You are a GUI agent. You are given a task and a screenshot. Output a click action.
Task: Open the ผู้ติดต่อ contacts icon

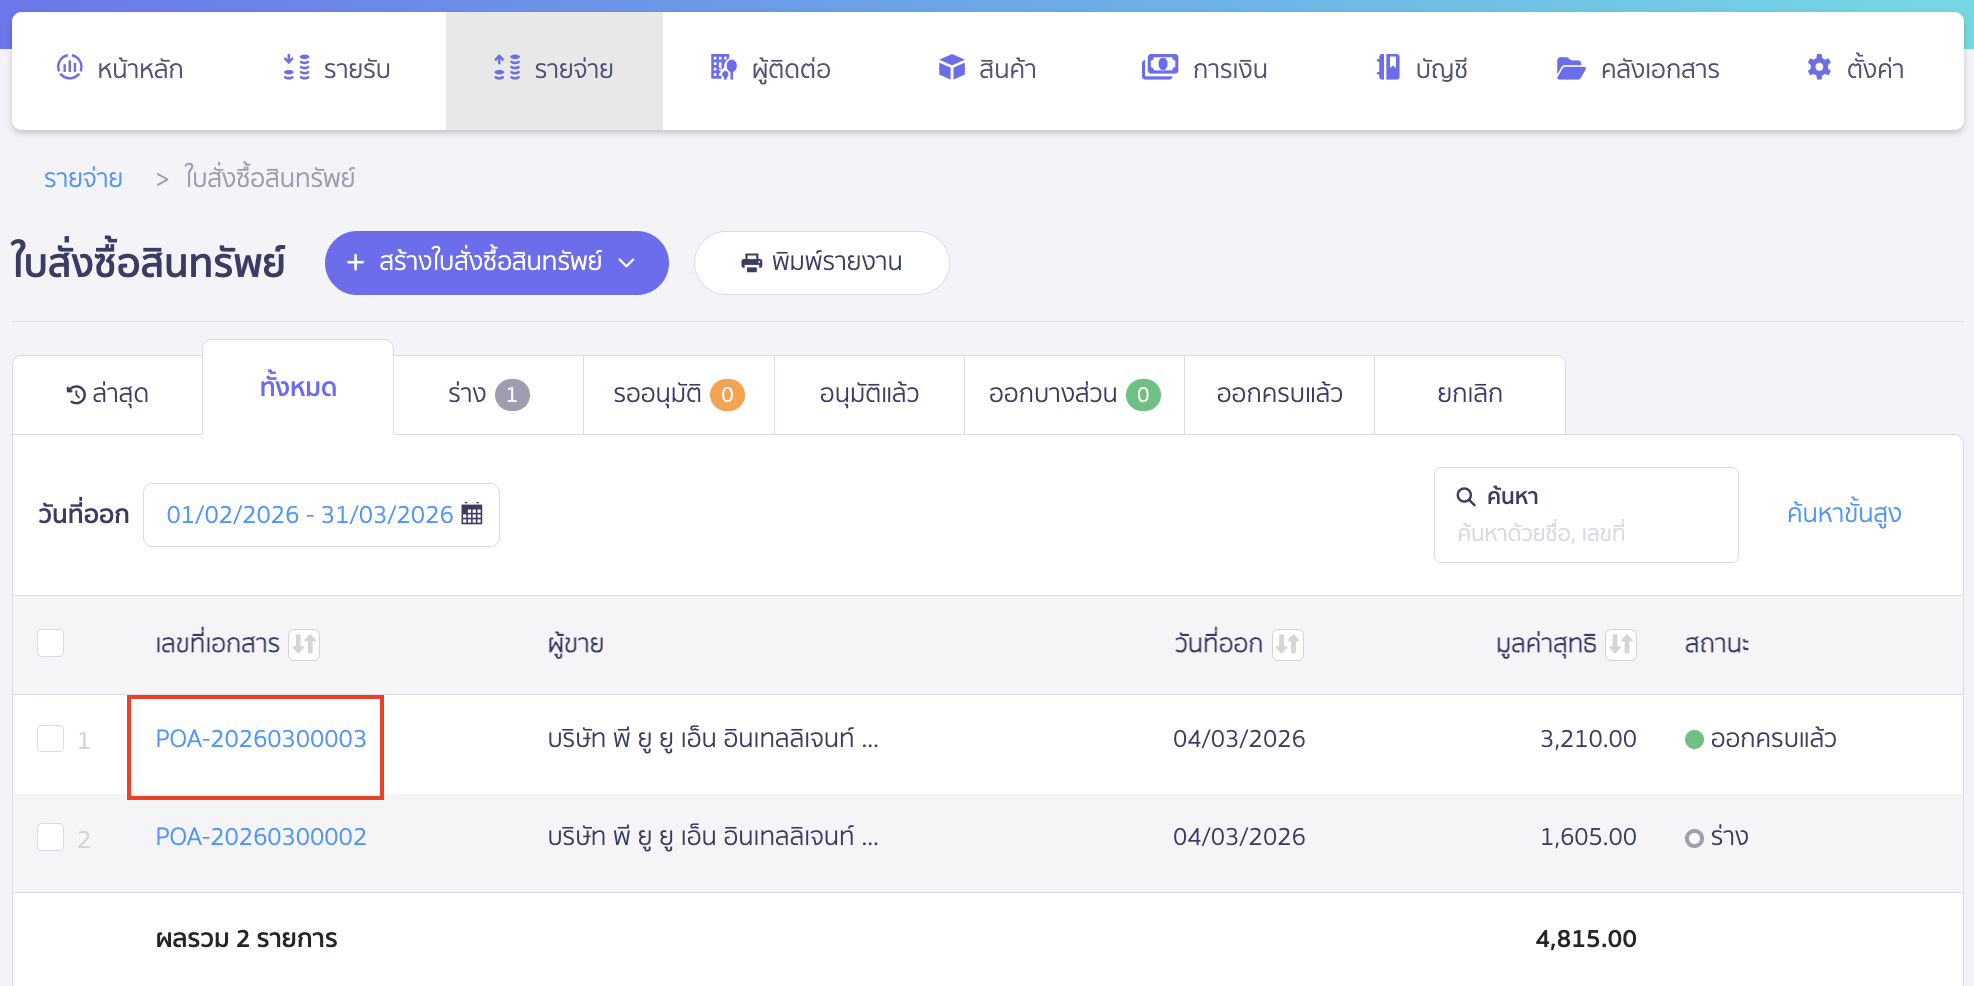[x=722, y=68]
